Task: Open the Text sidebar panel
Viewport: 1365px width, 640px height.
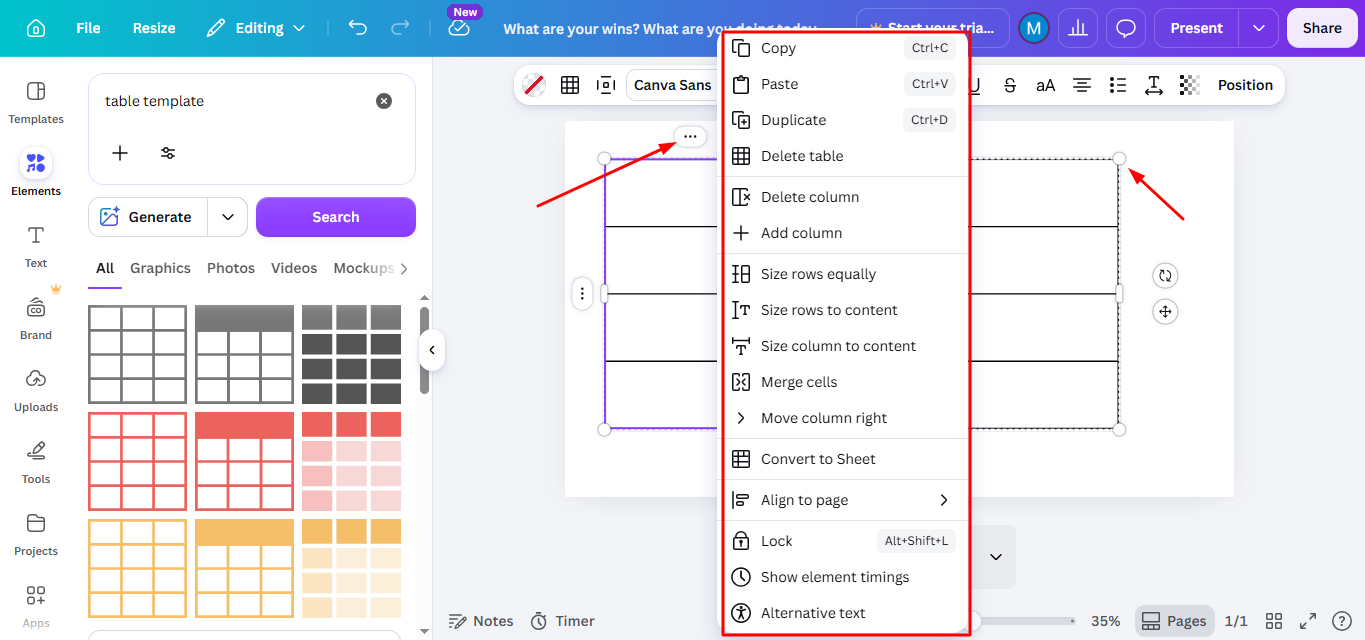Action: pos(36,246)
